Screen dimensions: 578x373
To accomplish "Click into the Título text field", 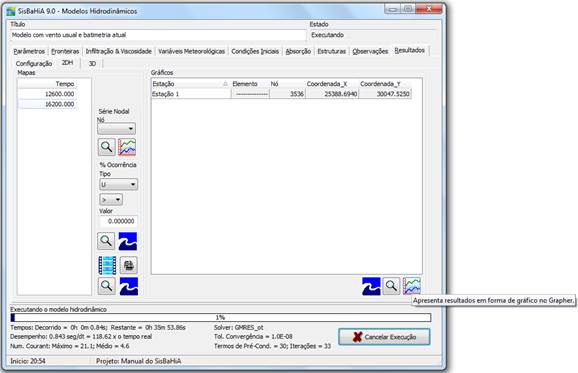I will (158, 35).
